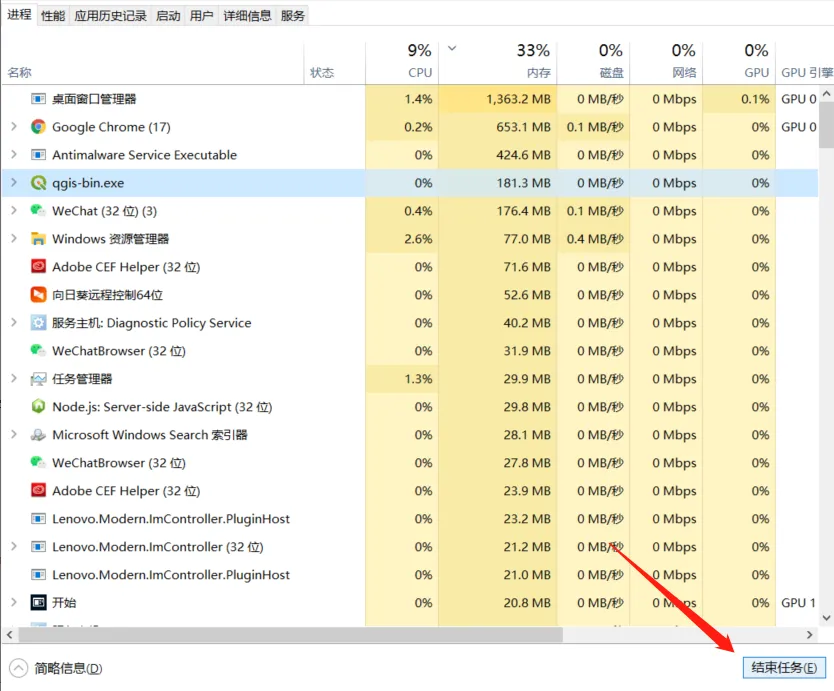Expand the 任务管理器 process row
The width and height of the screenshot is (834, 691).
14,379
